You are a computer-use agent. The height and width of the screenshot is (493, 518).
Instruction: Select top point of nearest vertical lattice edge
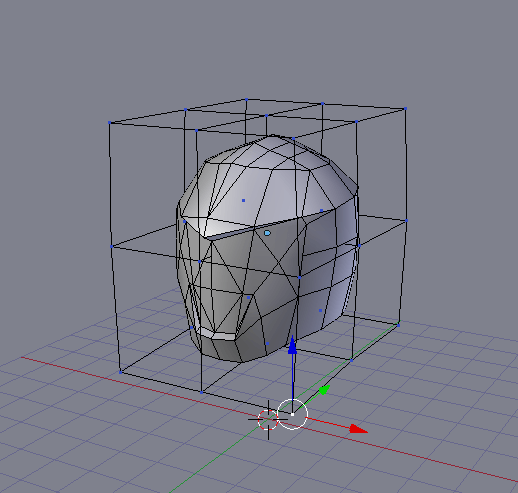(293, 138)
